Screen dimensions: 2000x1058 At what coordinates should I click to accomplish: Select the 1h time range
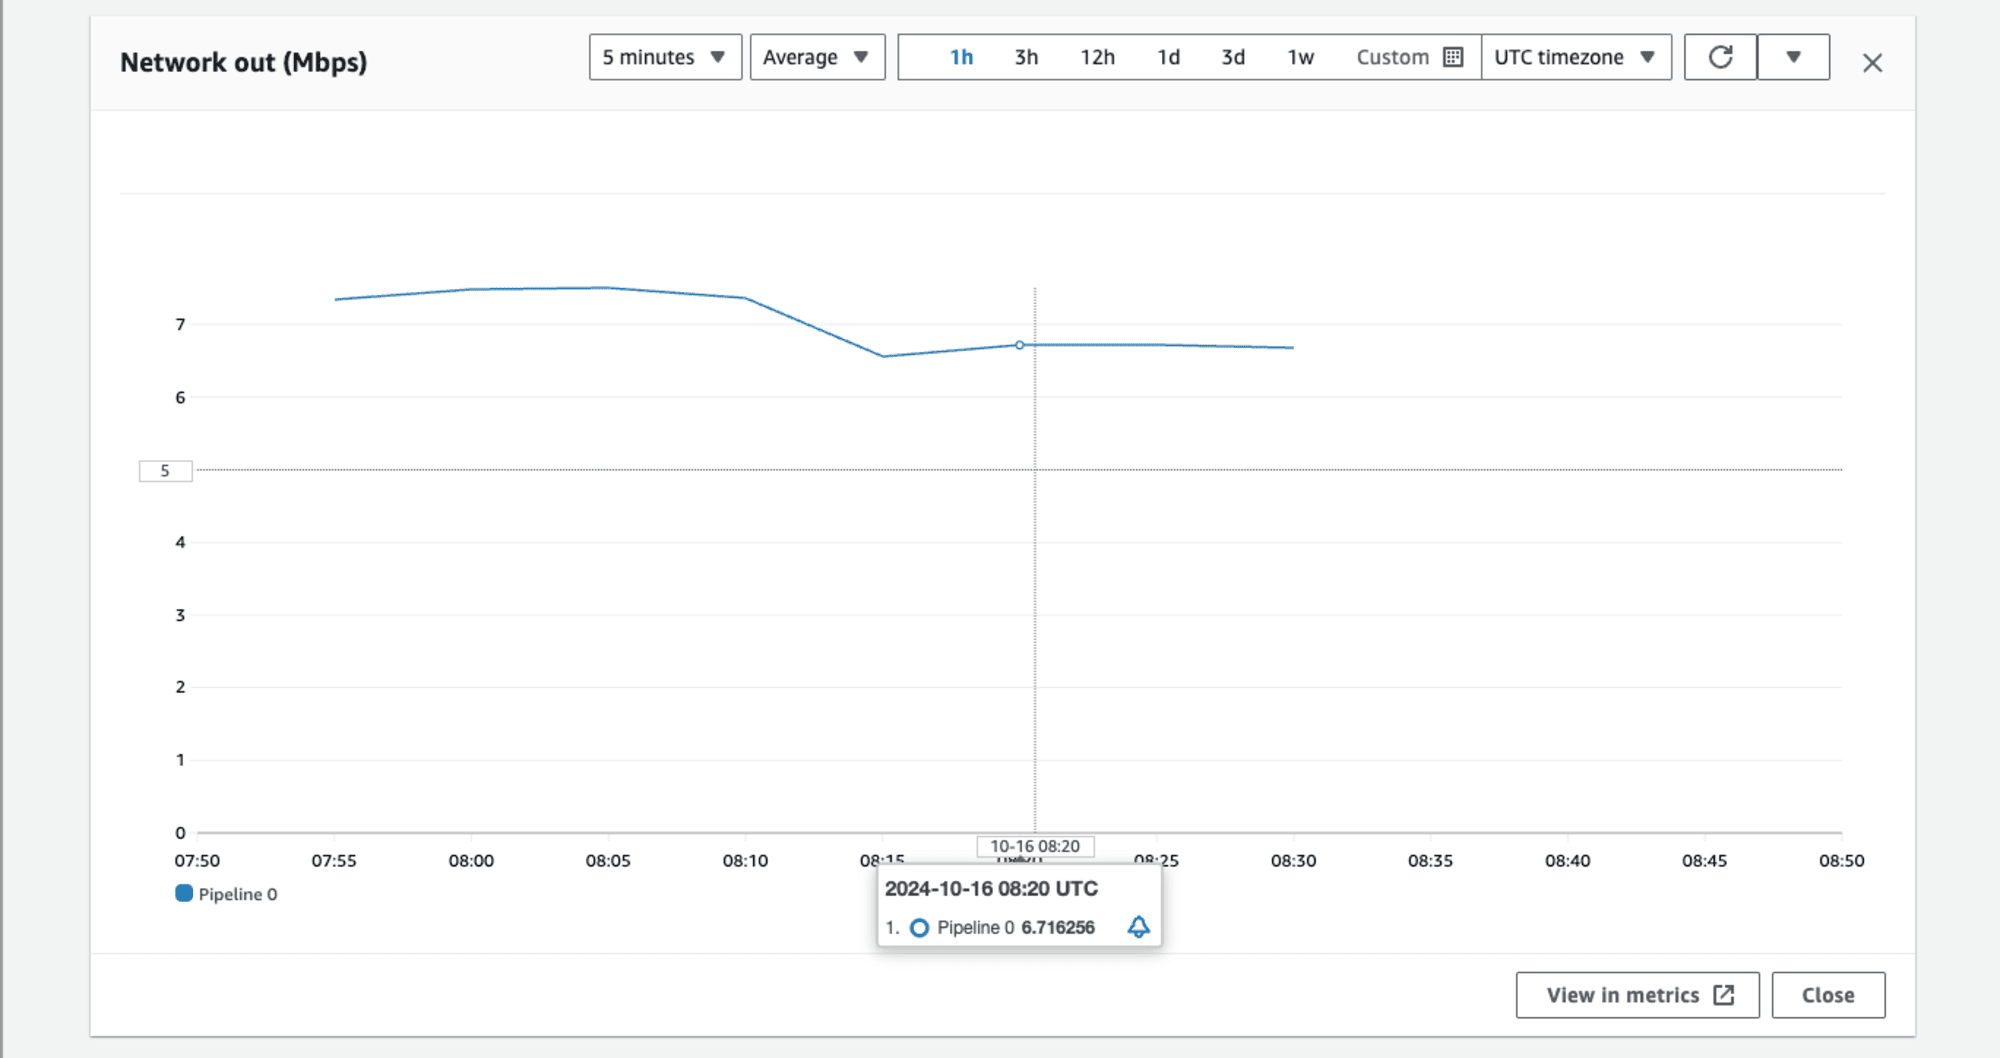pyautogui.click(x=961, y=57)
